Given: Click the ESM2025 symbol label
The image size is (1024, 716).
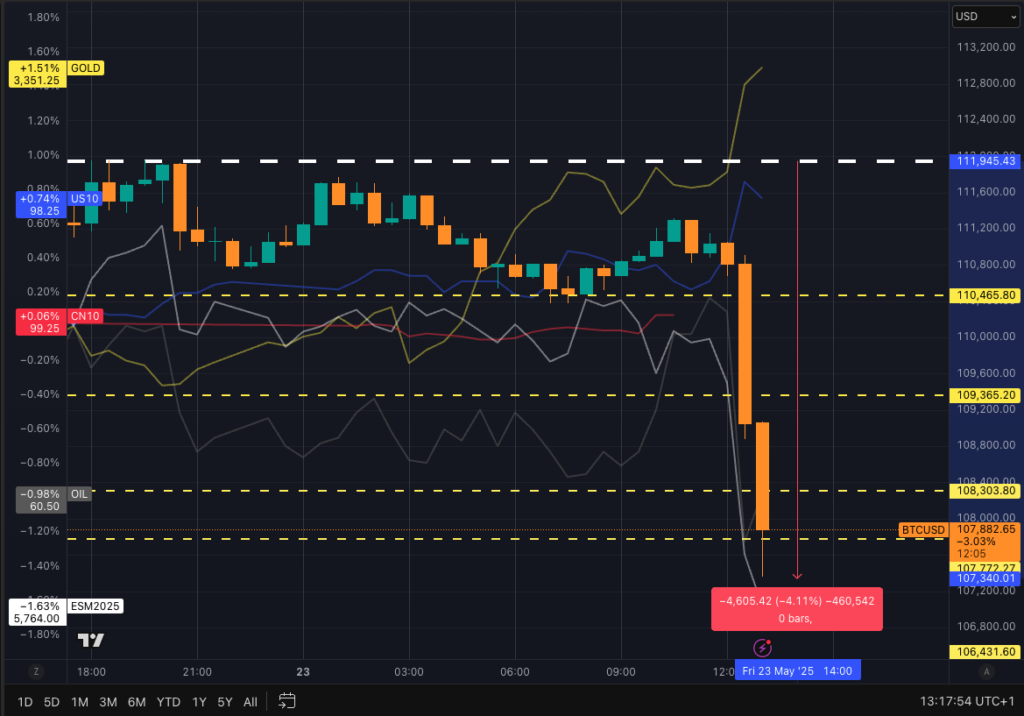Looking at the screenshot, I should (94, 606).
